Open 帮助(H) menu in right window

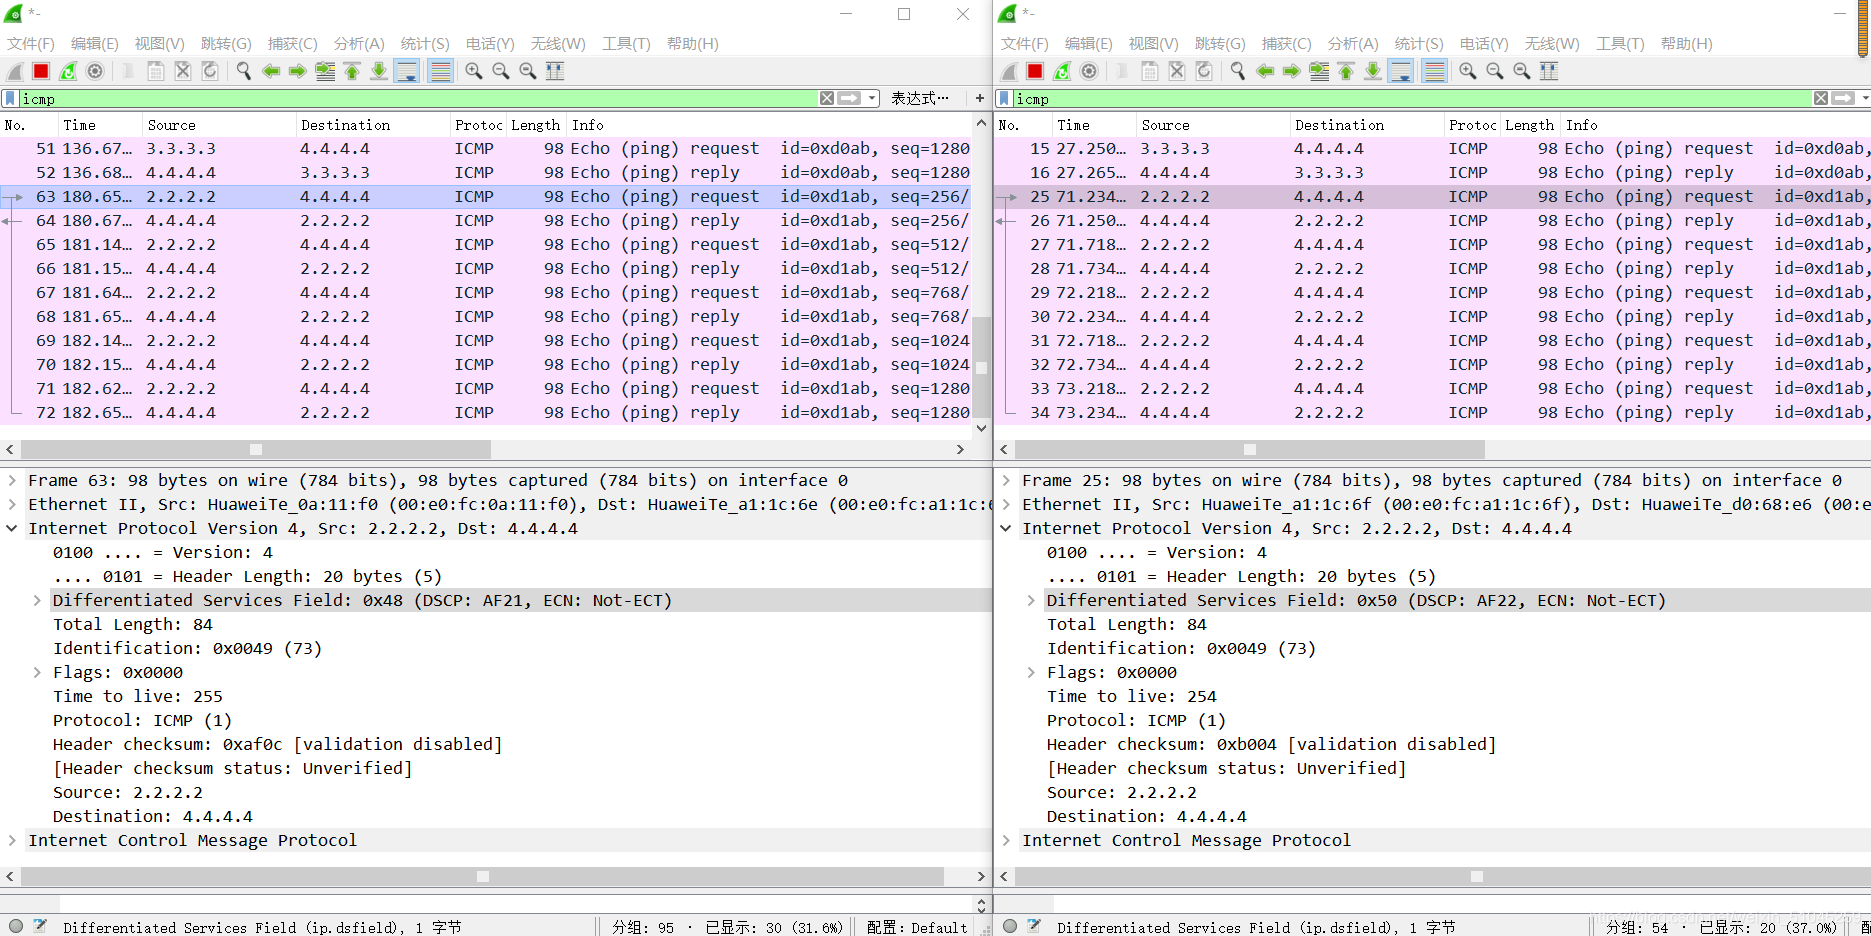click(x=1686, y=44)
